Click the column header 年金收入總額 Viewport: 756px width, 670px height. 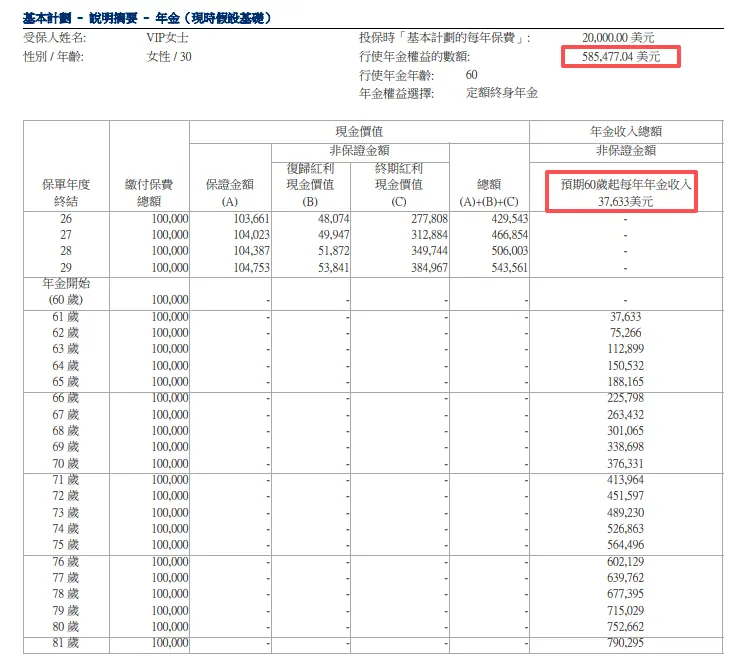pos(625,131)
